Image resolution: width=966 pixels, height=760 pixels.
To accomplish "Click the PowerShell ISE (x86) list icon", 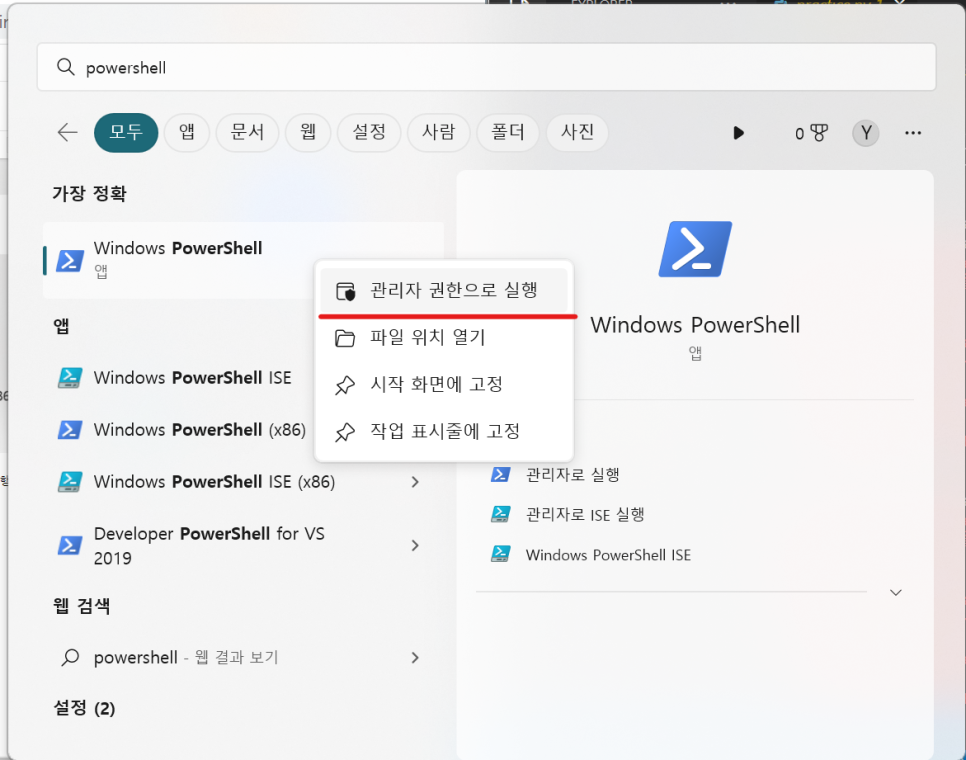I will coord(70,481).
